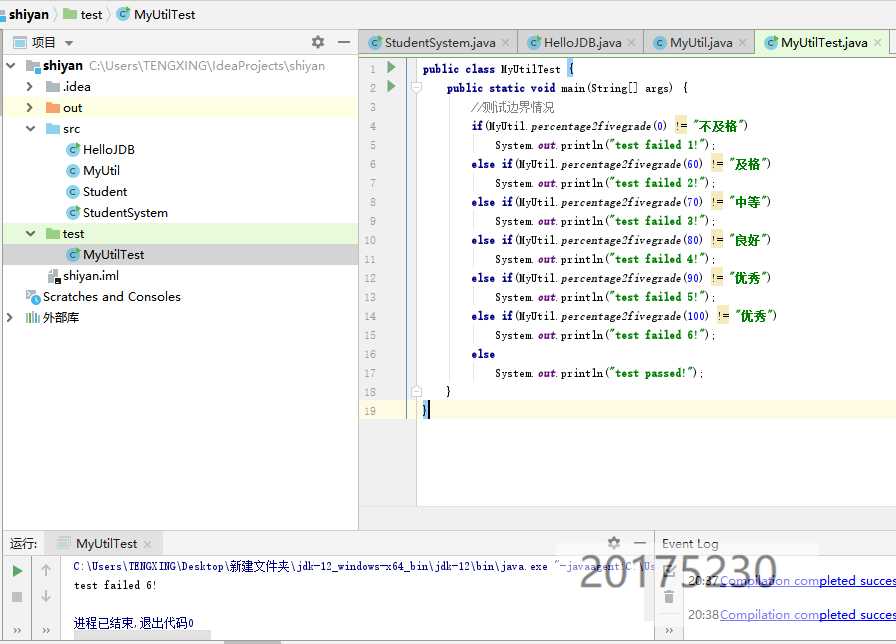Expand the out folder
The height and width of the screenshot is (644, 896).
tap(30, 107)
